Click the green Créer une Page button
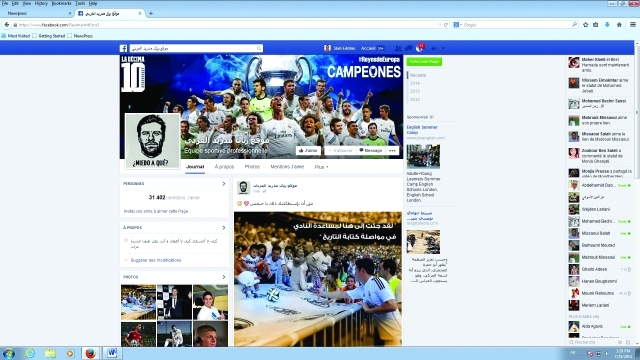The height and width of the screenshot is (360, 640). click(424, 62)
